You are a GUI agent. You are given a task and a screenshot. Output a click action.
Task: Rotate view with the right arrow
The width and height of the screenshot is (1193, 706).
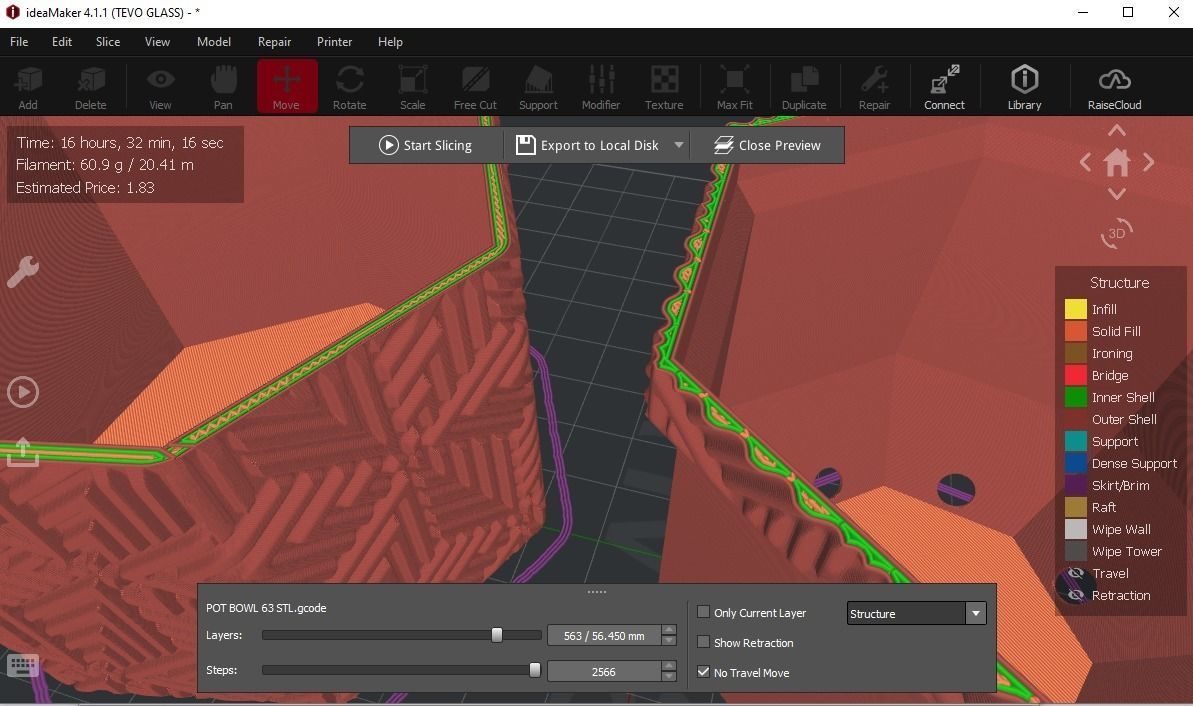click(1148, 162)
